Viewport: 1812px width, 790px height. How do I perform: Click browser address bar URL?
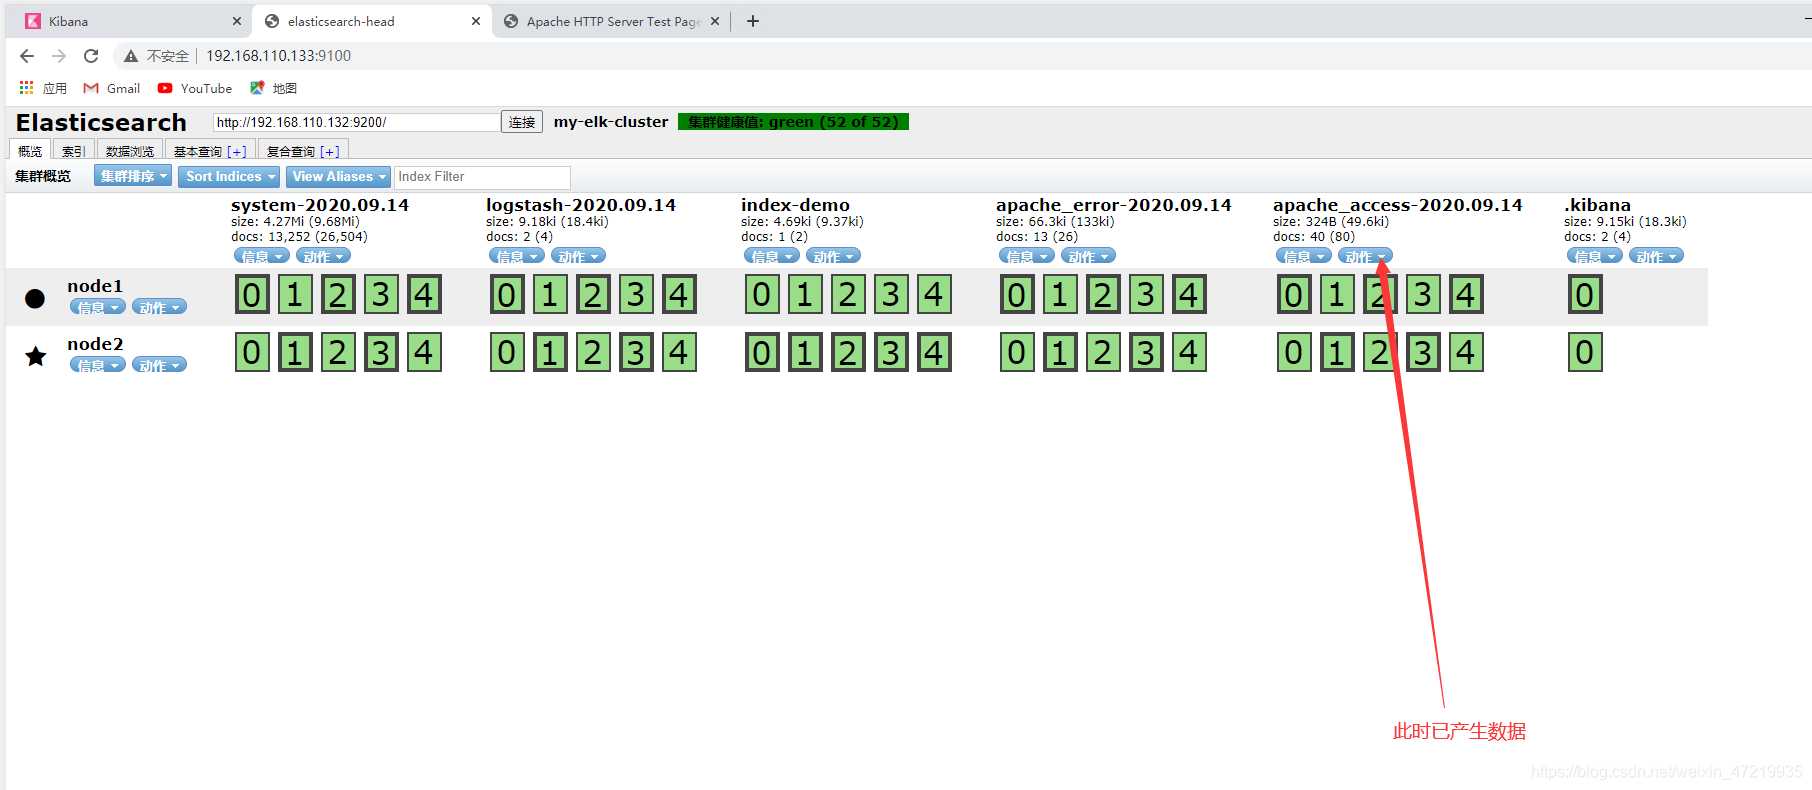click(279, 56)
